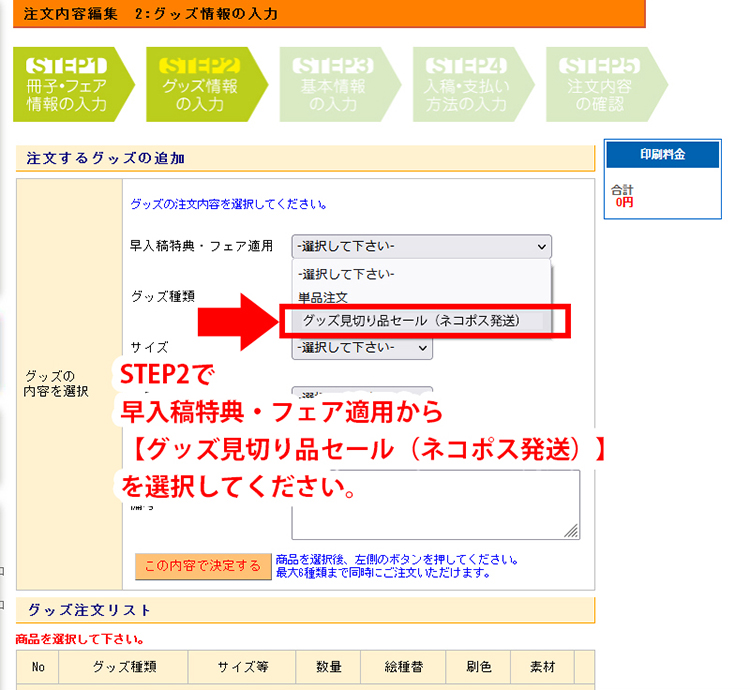Click the 数量 column header
The image size is (750, 690).
(331, 667)
